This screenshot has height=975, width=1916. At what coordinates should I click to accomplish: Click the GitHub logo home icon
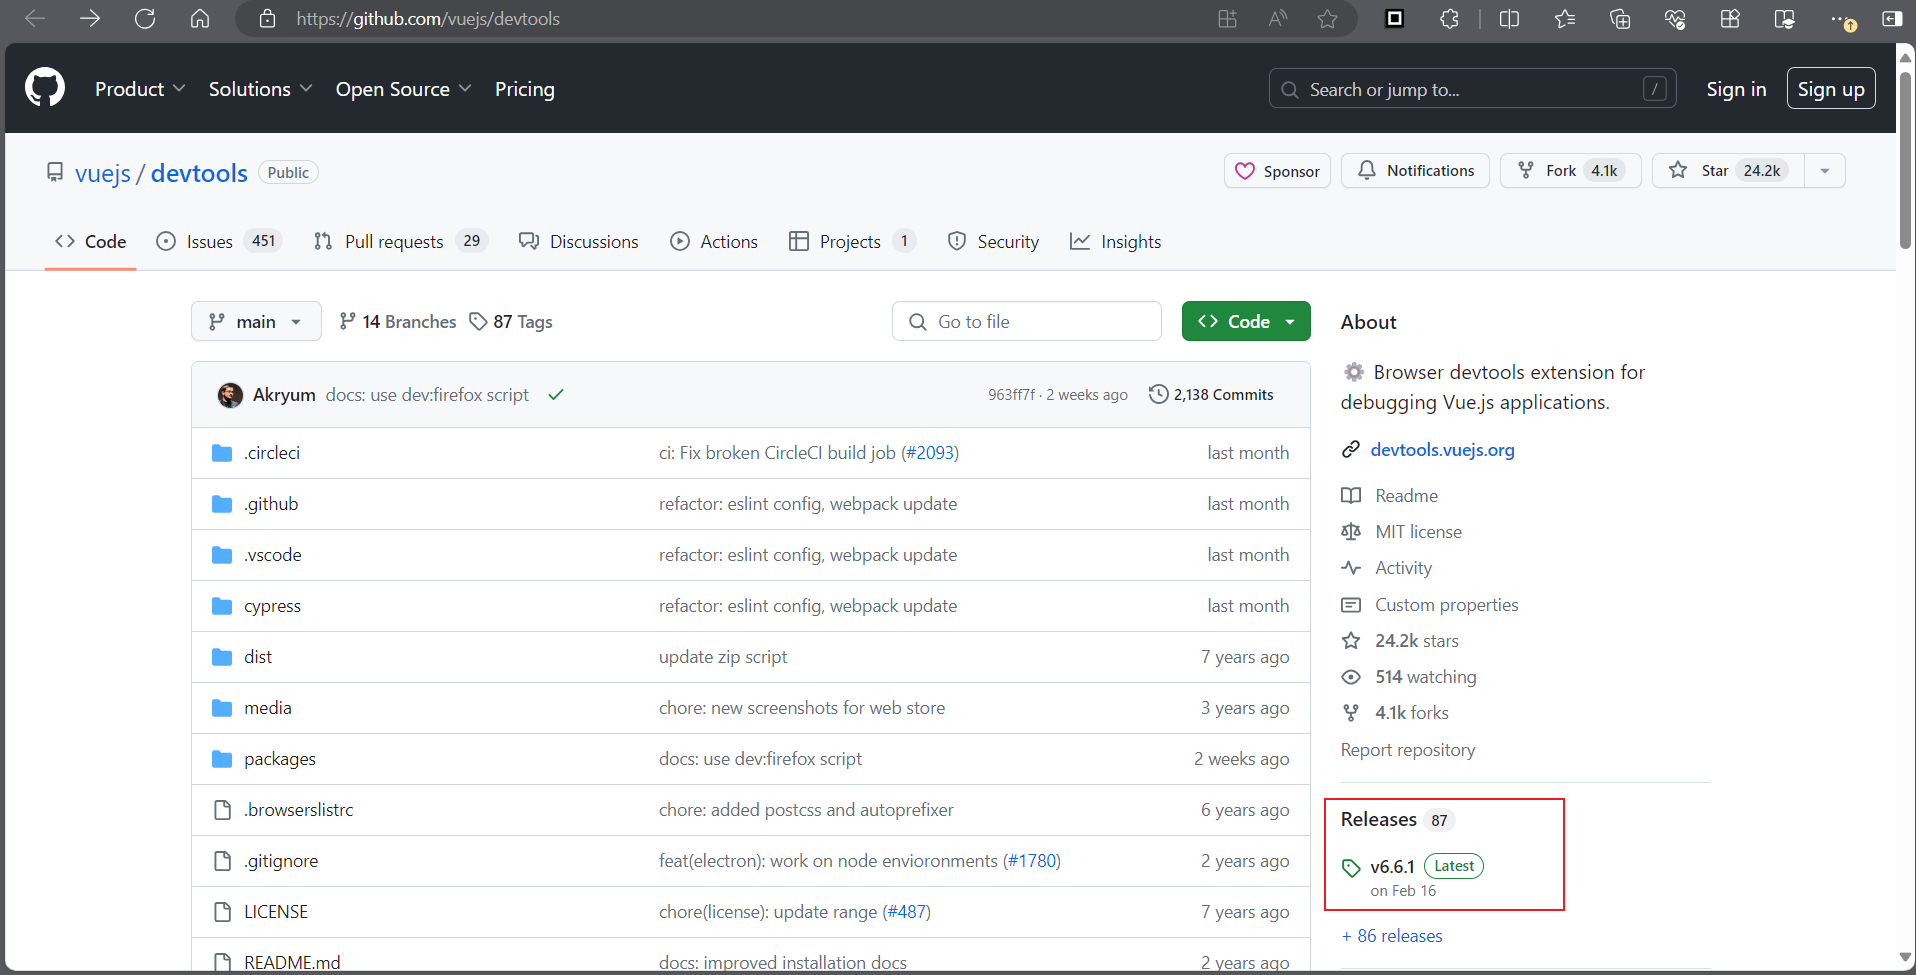pos(45,88)
